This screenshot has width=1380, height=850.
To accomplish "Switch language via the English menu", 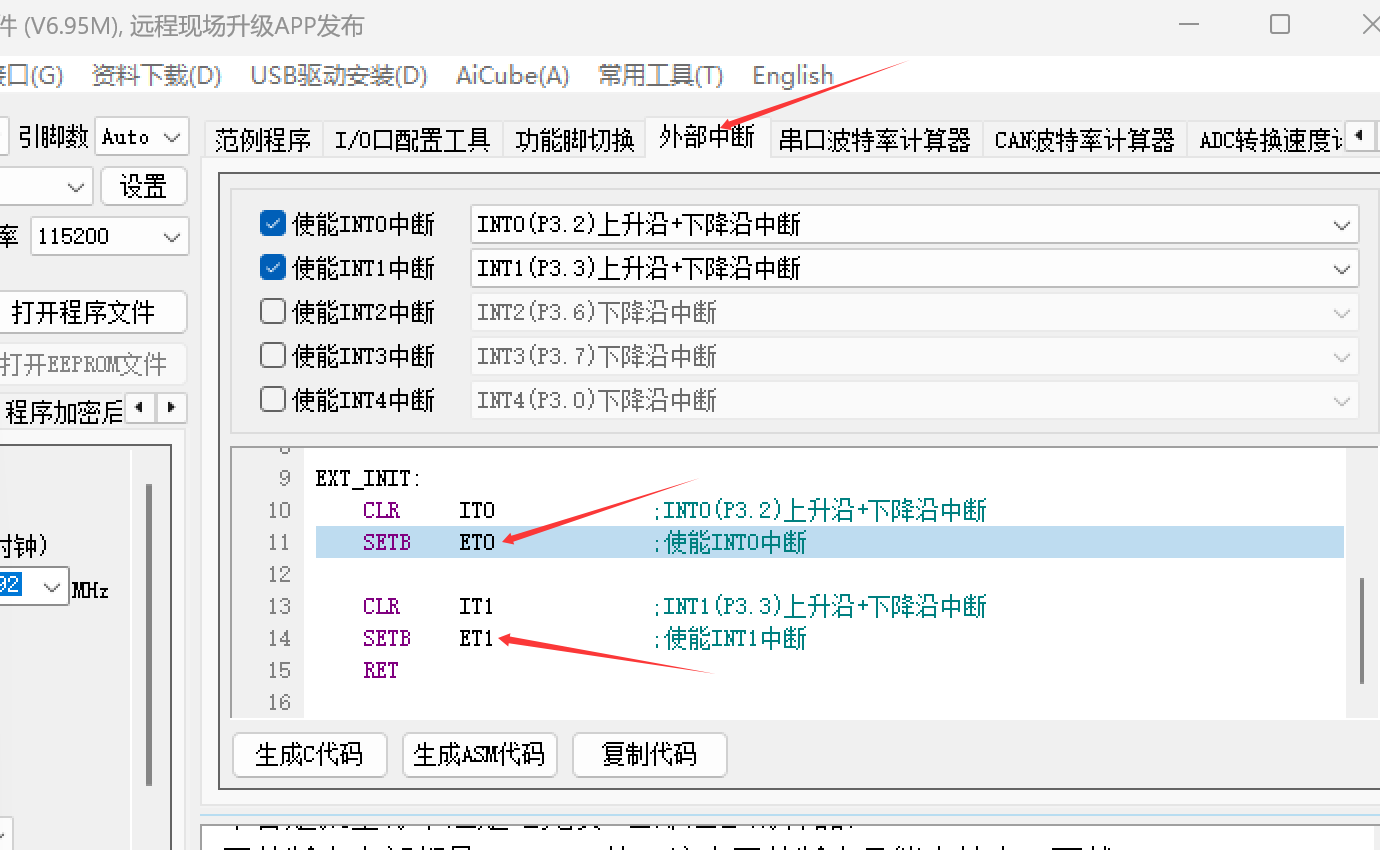I will tap(793, 75).
